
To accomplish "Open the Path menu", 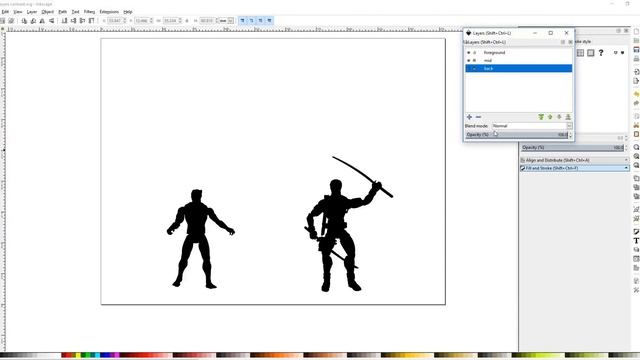I will pos(62,12).
